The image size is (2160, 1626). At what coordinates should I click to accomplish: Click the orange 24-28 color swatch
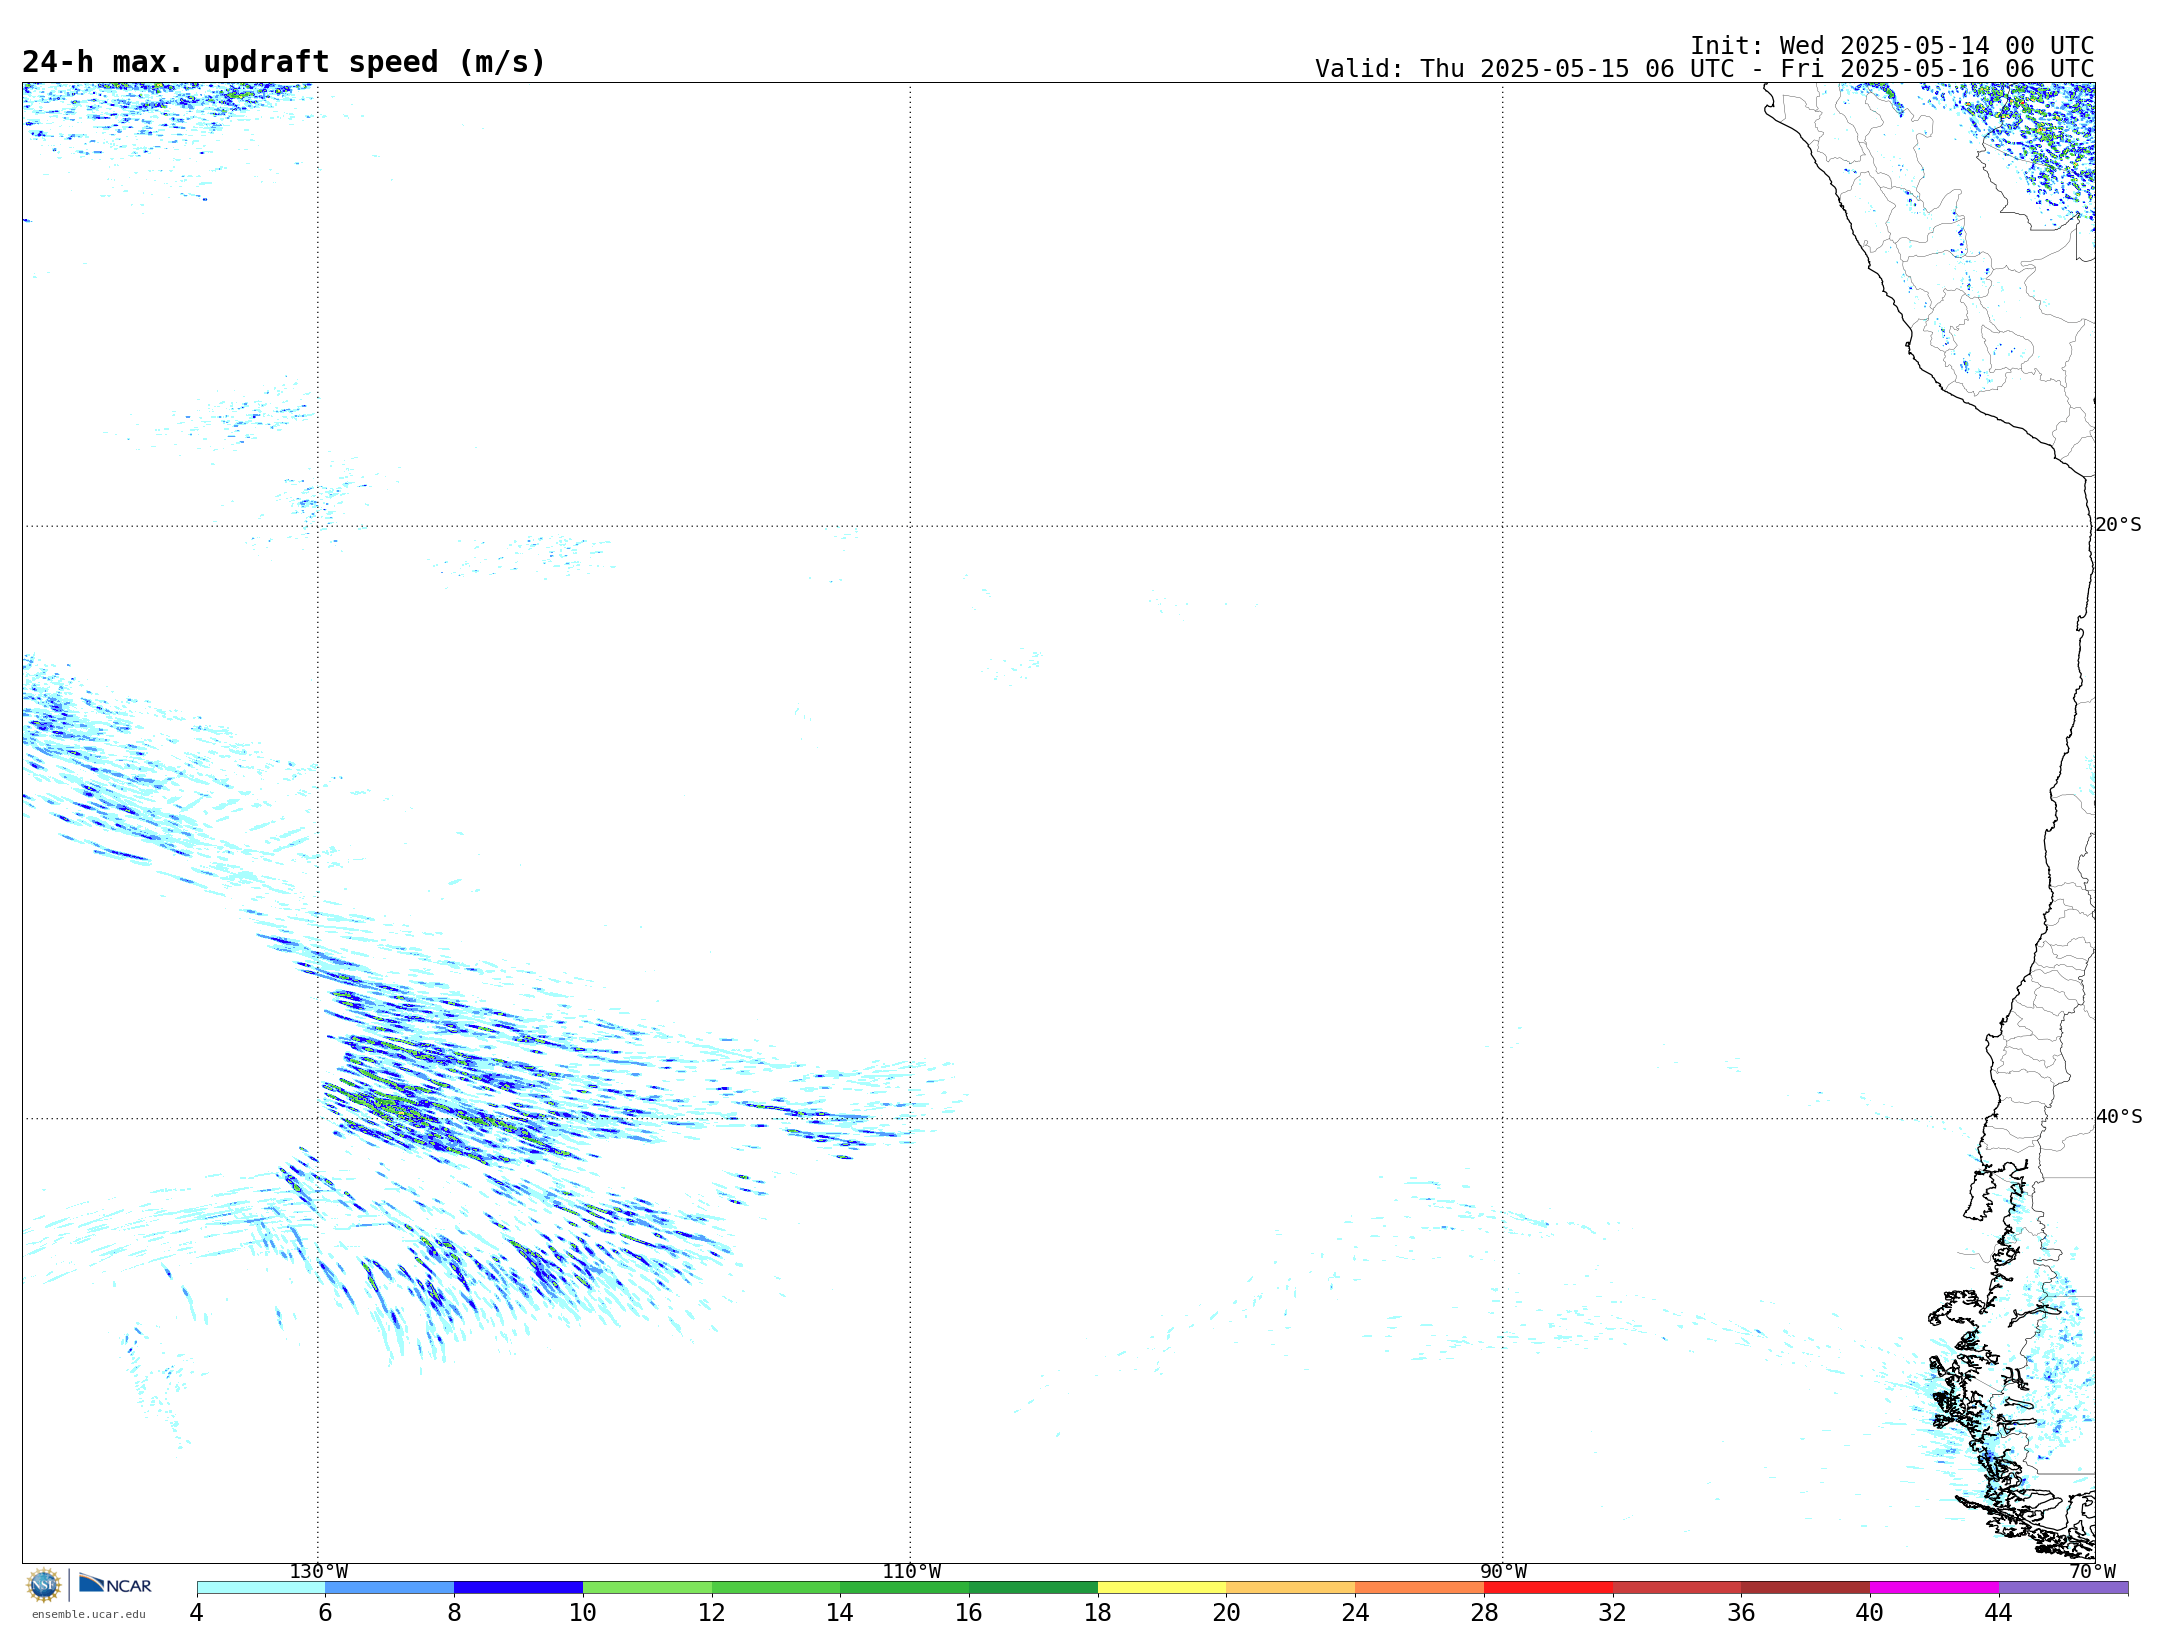1420,1588
